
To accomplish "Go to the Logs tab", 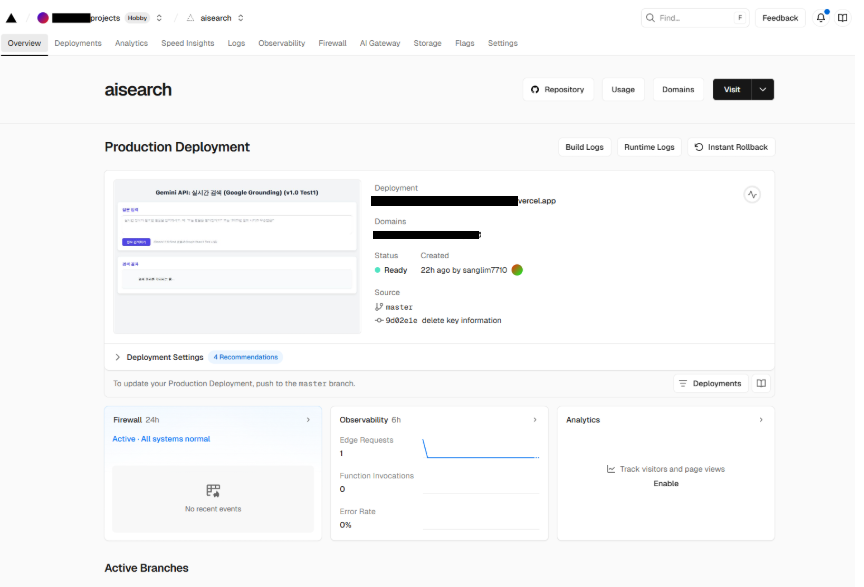I will click(x=236, y=43).
